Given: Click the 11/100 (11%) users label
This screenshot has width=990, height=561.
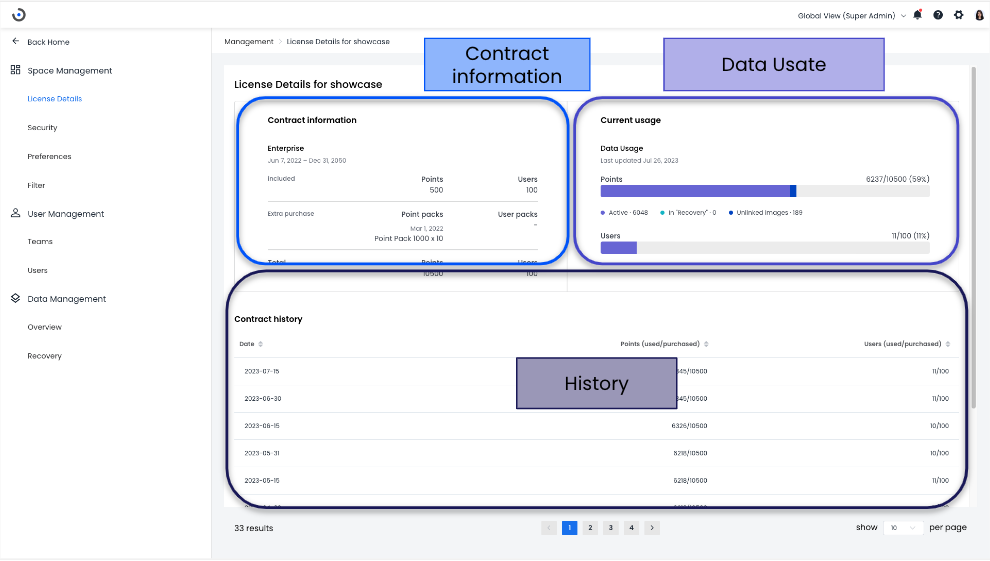Looking at the screenshot, I should (910, 235).
